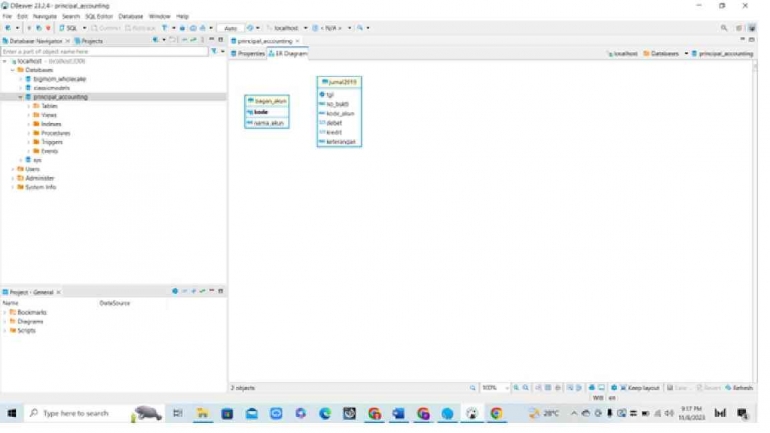Viewport: 770px width, 433px height.
Task: Click the Keep layout button
Action: pyautogui.click(x=639, y=388)
